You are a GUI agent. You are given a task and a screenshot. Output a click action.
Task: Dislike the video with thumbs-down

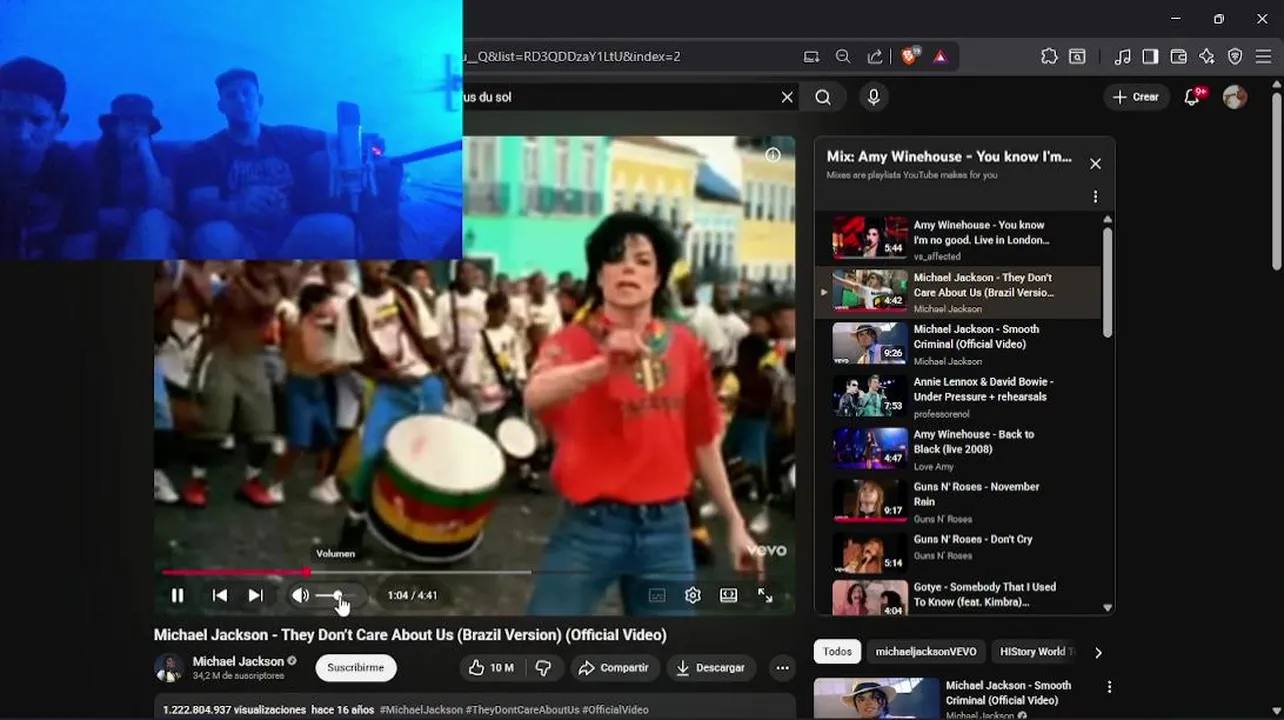coord(543,667)
